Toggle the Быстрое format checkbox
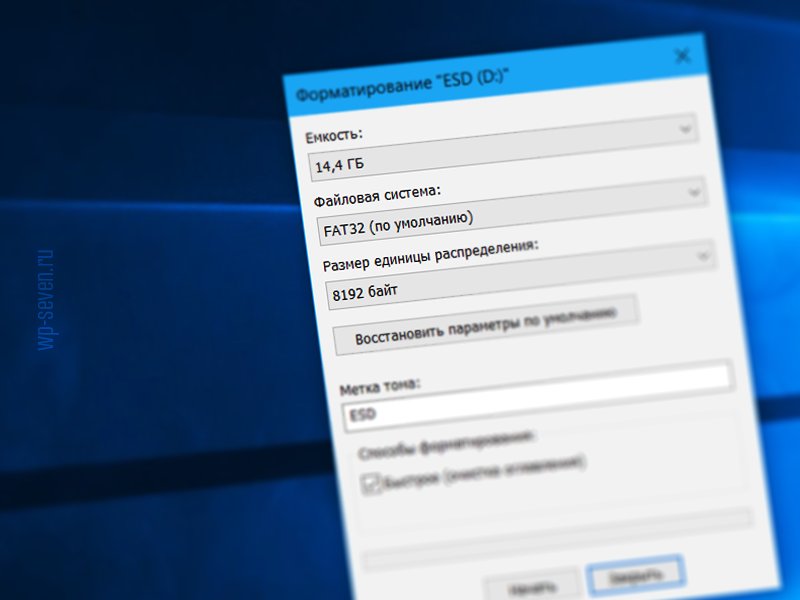The image size is (800, 600). pos(371,483)
